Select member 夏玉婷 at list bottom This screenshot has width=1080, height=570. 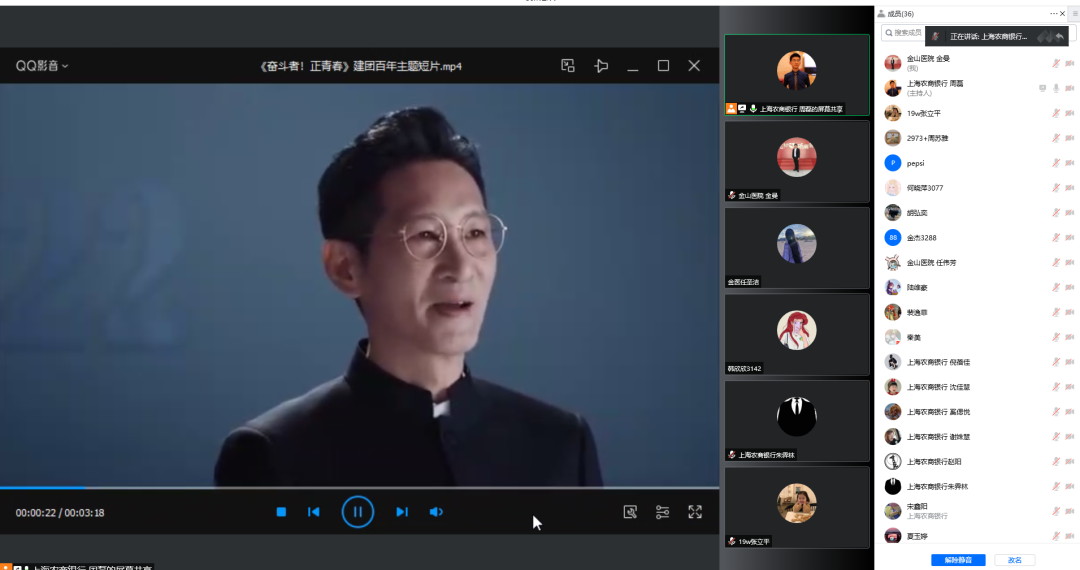[978, 536]
